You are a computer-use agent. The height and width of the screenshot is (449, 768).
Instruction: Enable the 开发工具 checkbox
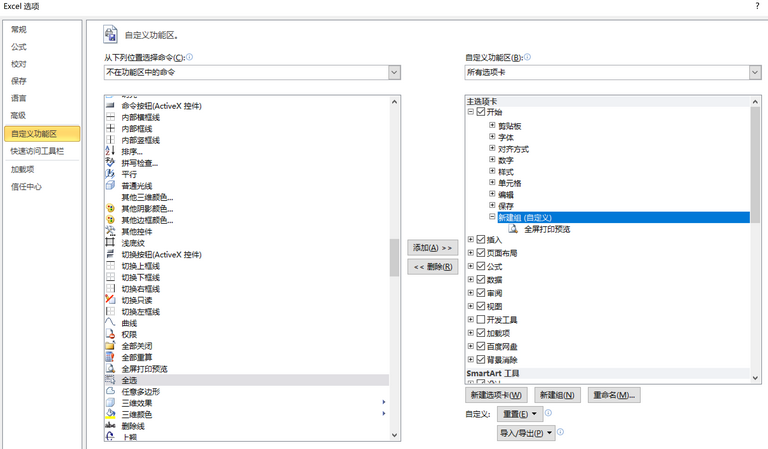click(480, 320)
